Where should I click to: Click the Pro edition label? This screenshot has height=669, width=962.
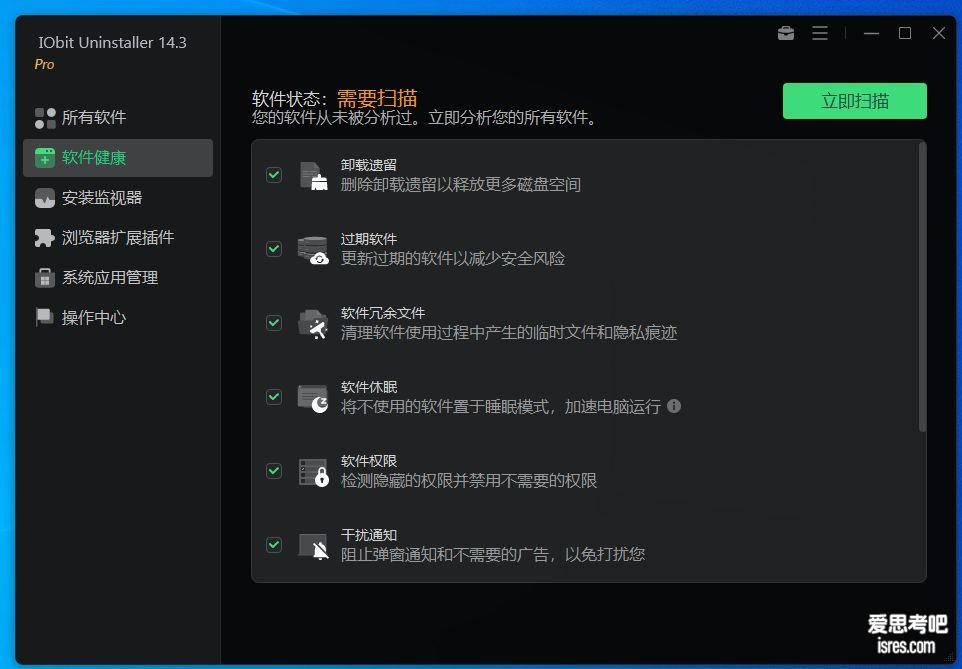click(x=44, y=64)
